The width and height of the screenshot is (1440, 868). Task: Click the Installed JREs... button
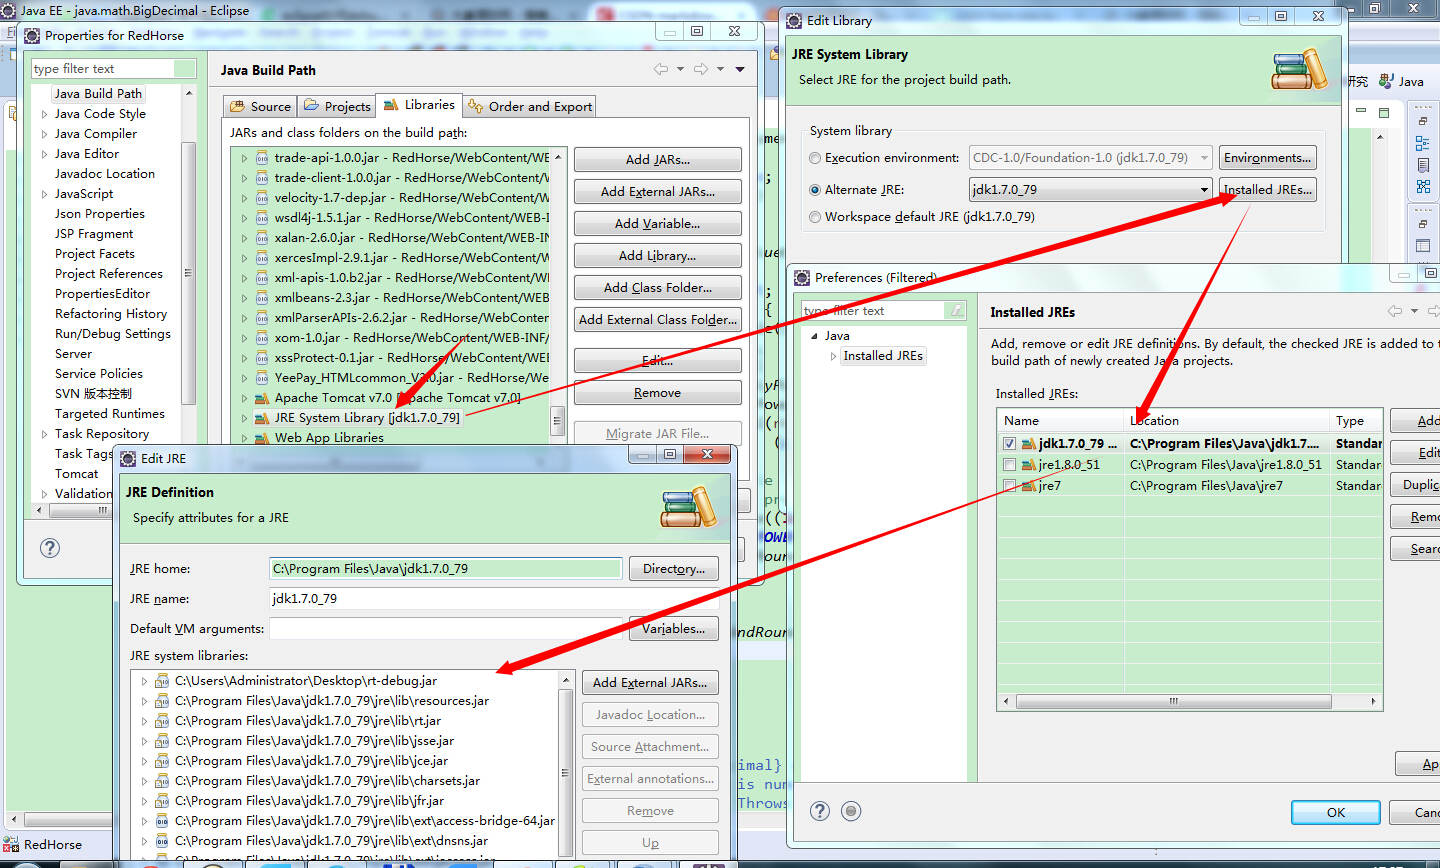(x=1267, y=190)
